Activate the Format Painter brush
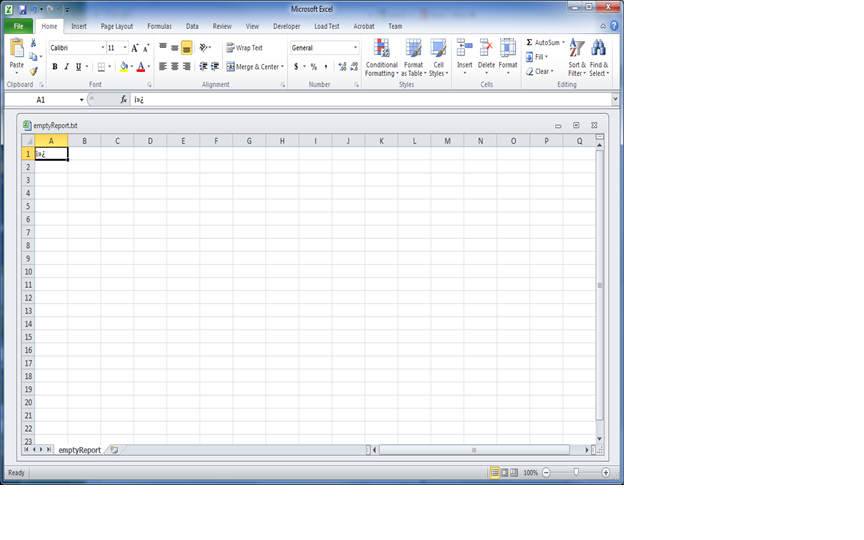 click(x=34, y=71)
